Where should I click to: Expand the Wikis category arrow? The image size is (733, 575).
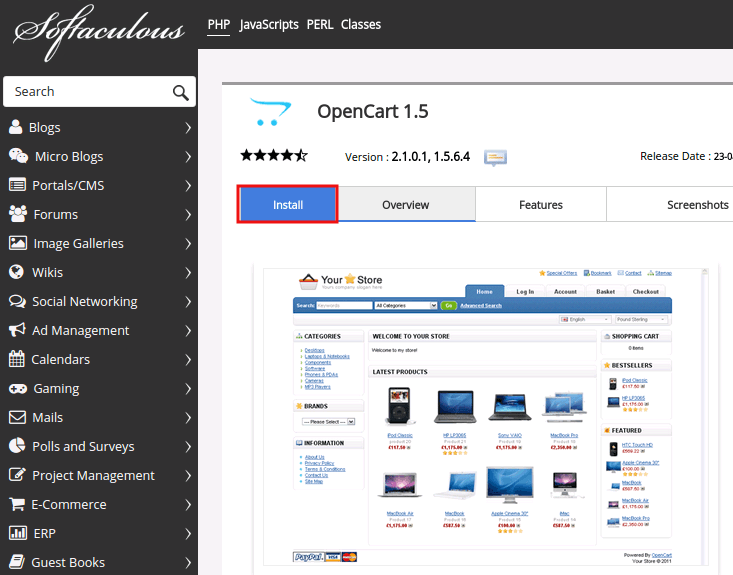(188, 273)
